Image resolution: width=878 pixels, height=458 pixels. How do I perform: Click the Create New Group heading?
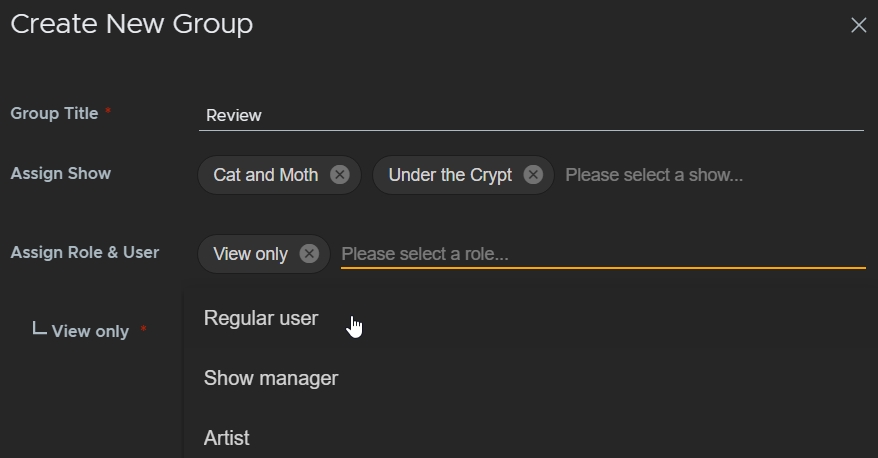pyautogui.click(x=131, y=24)
